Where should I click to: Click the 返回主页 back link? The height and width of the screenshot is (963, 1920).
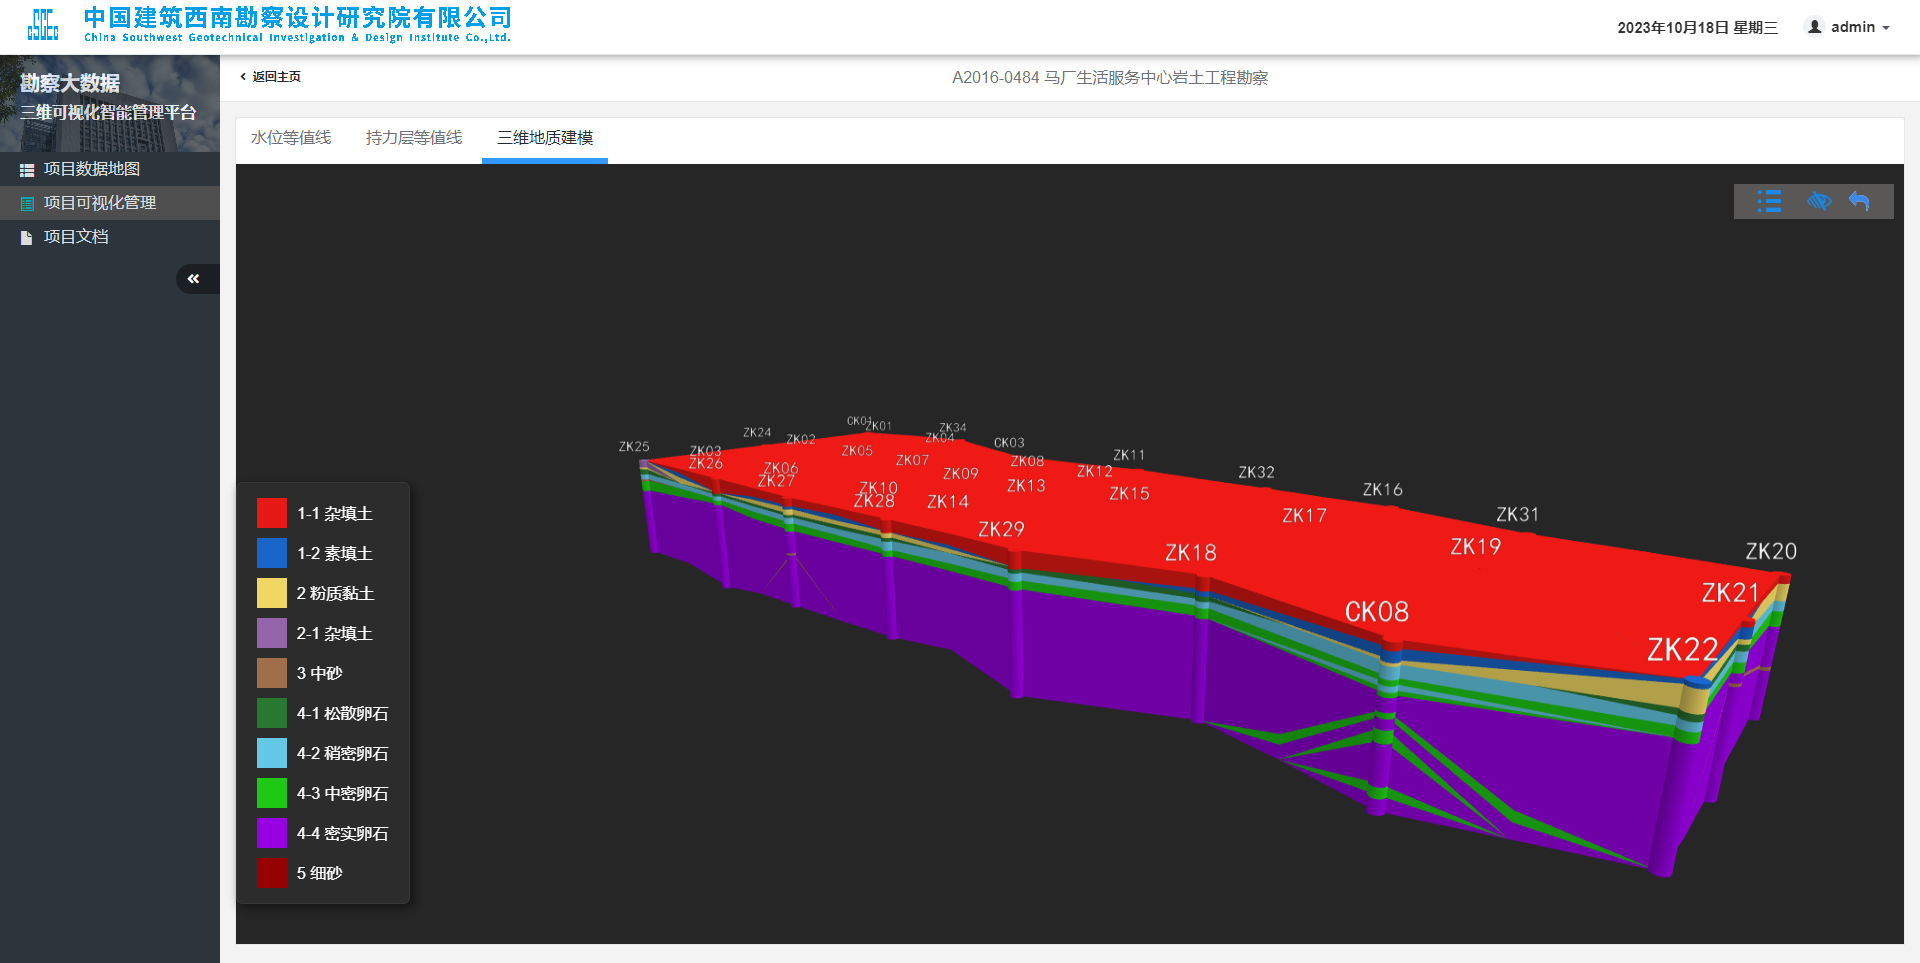point(271,77)
